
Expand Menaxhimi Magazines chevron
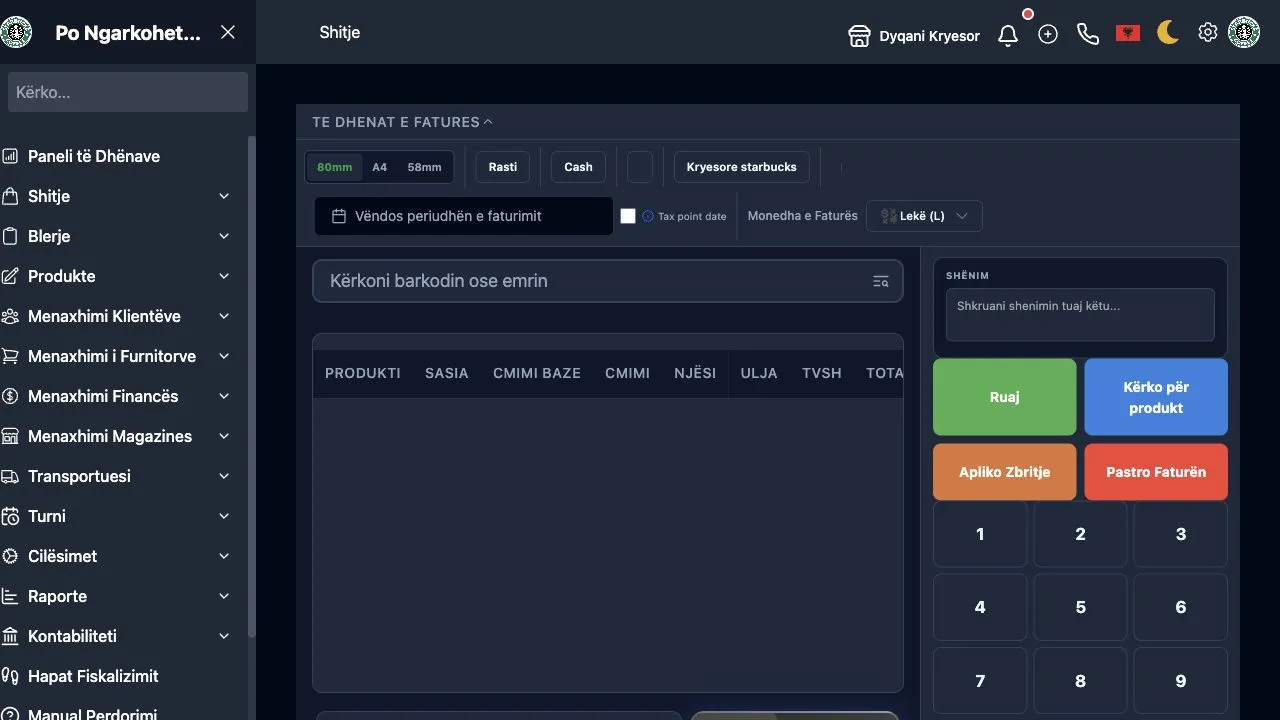[x=224, y=436]
